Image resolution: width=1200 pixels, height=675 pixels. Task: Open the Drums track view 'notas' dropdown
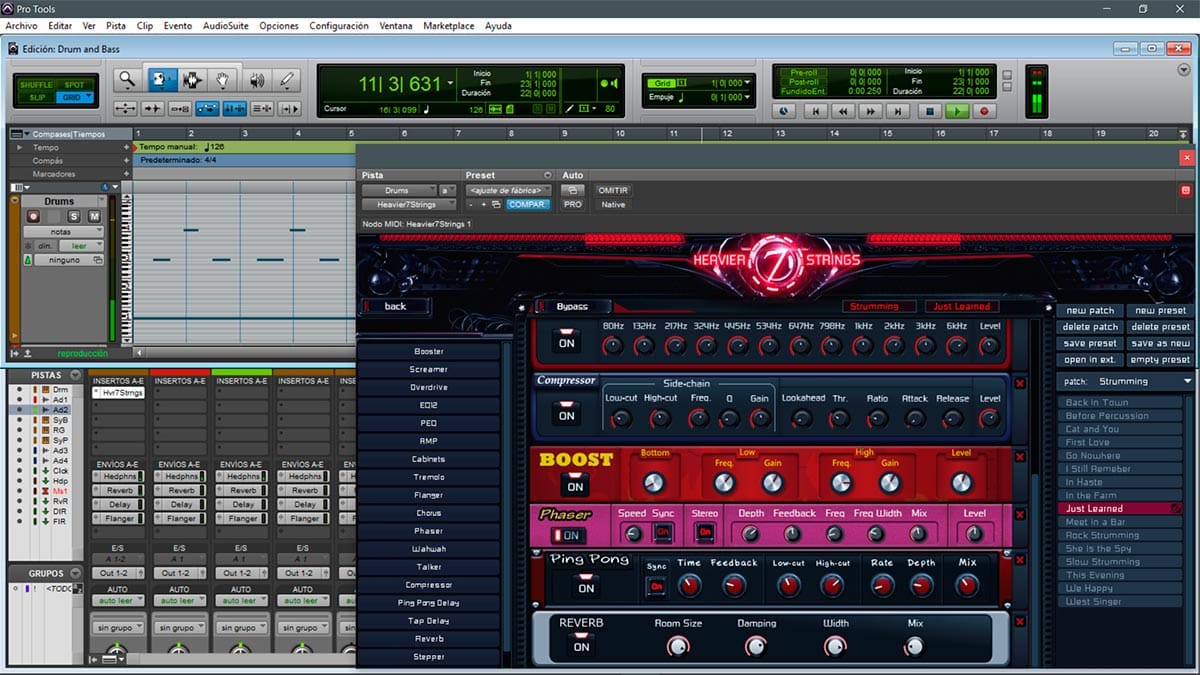pyautogui.click(x=63, y=231)
